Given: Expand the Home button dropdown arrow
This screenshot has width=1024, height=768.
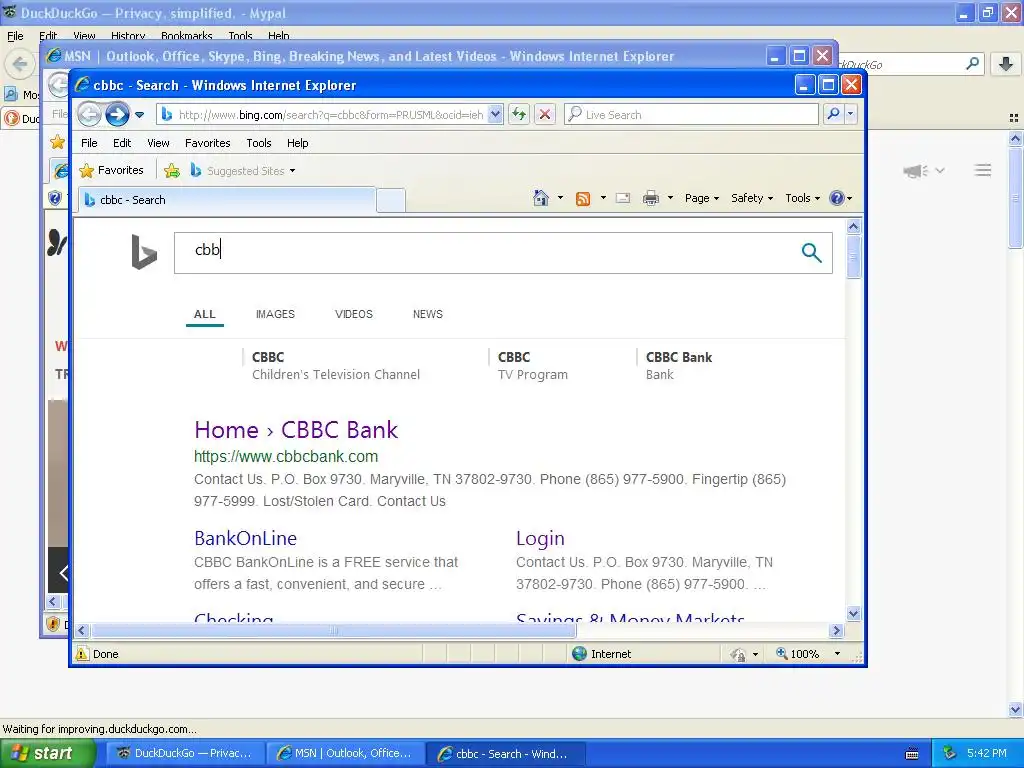Looking at the screenshot, I should pyautogui.click(x=560, y=198).
